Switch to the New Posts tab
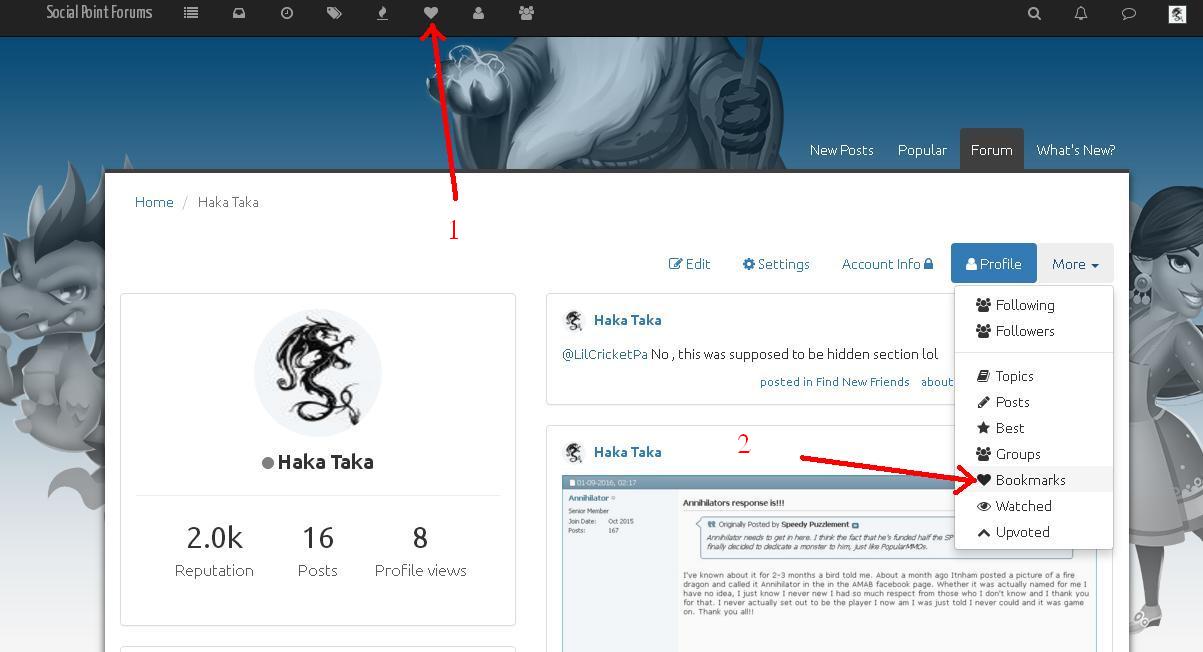This screenshot has width=1203, height=652. (x=842, y=150)
